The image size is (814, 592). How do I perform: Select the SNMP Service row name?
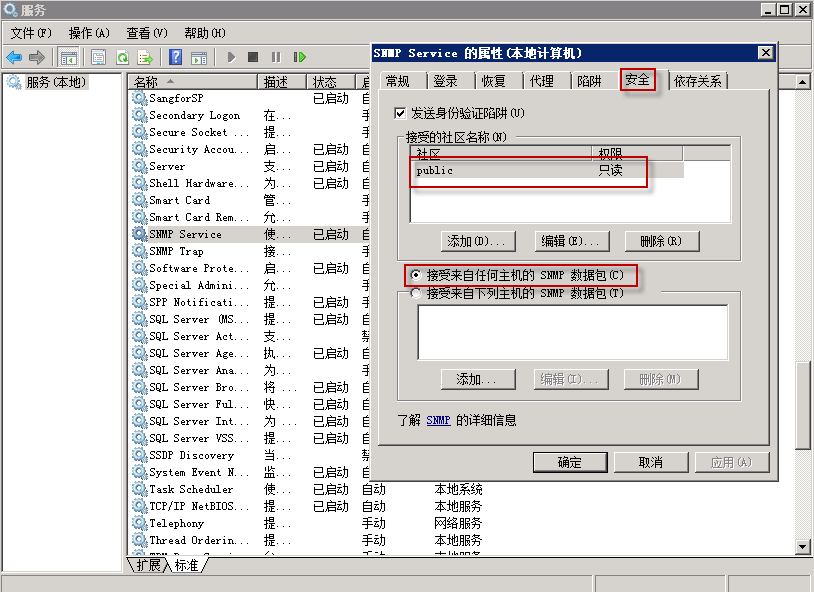point(185,234)
